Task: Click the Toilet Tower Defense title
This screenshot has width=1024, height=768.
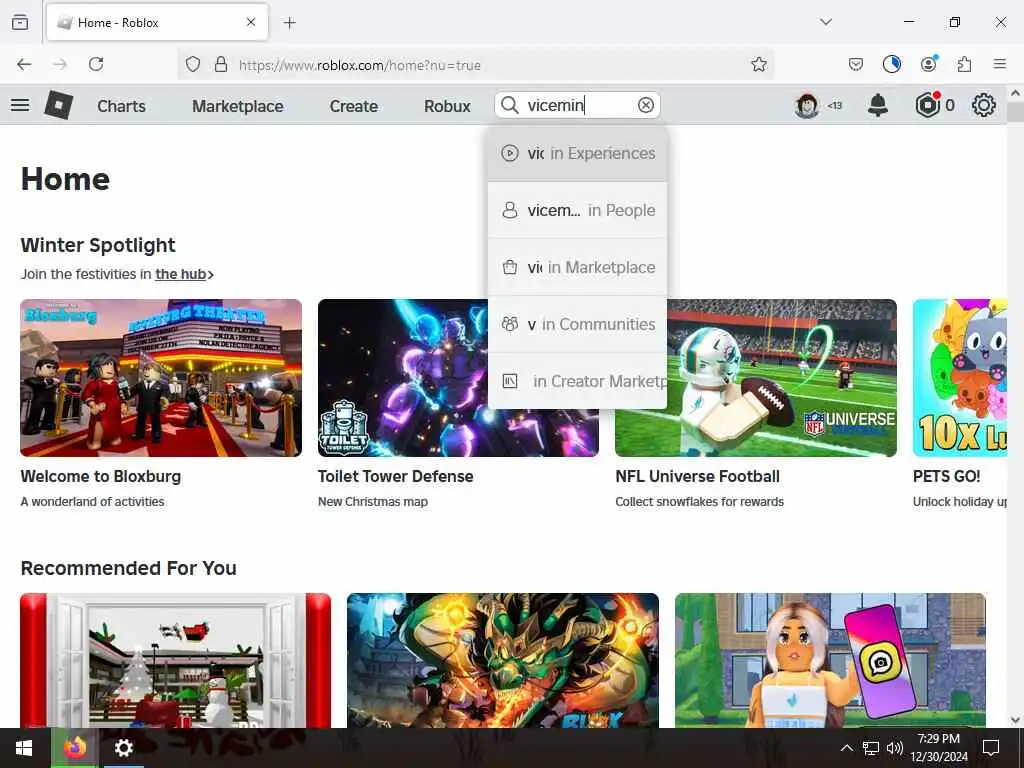Action: point(396,476)
